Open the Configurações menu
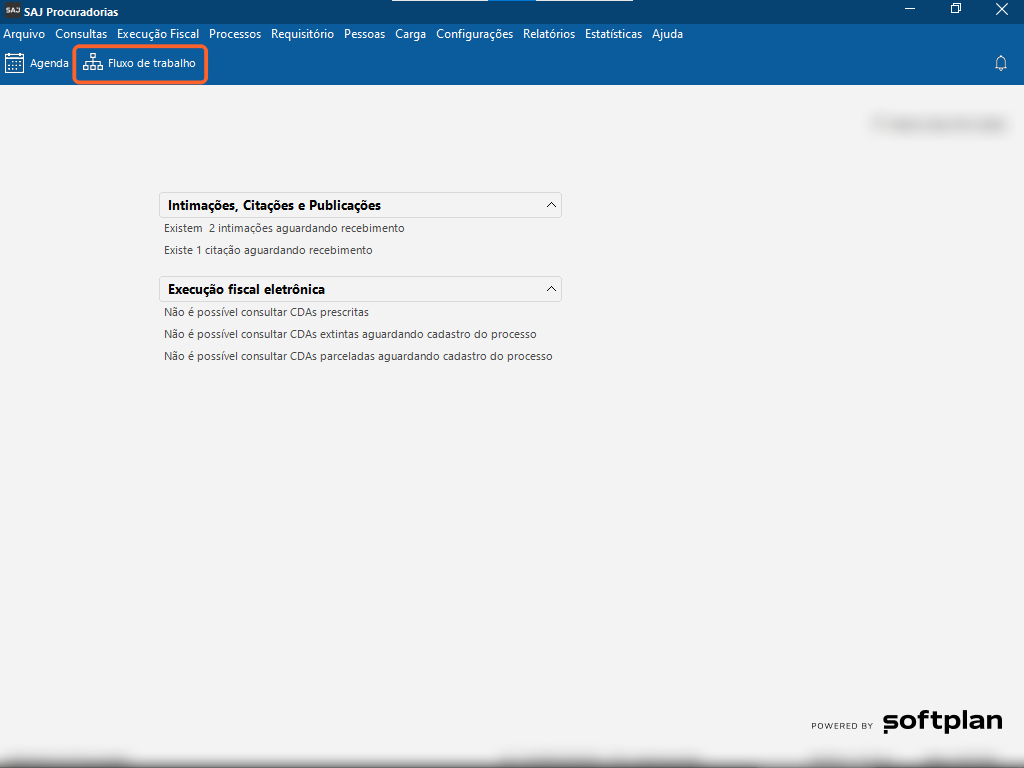This screenshot has height=768, width=1024. point(474,34)
